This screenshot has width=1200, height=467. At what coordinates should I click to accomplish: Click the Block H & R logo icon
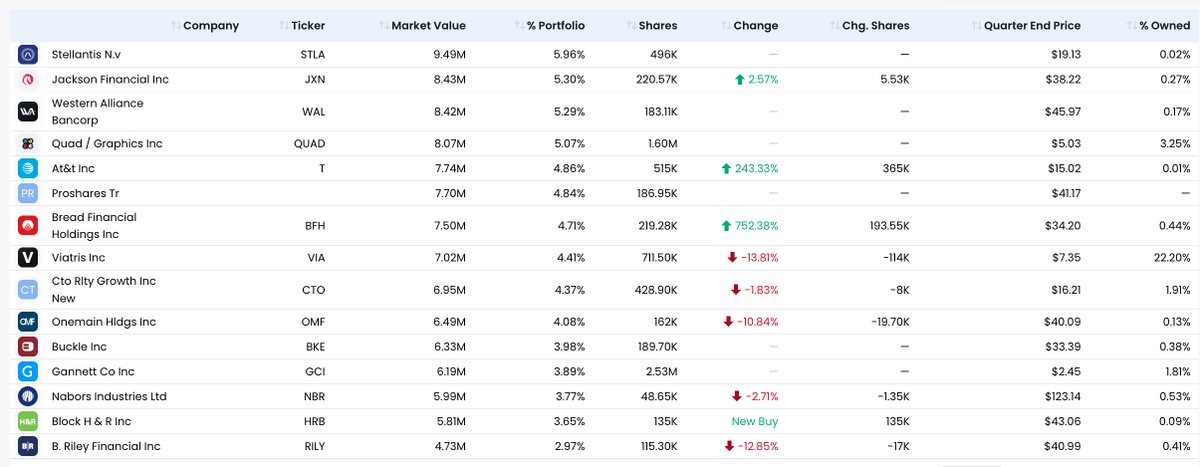[x=28, y=421]
